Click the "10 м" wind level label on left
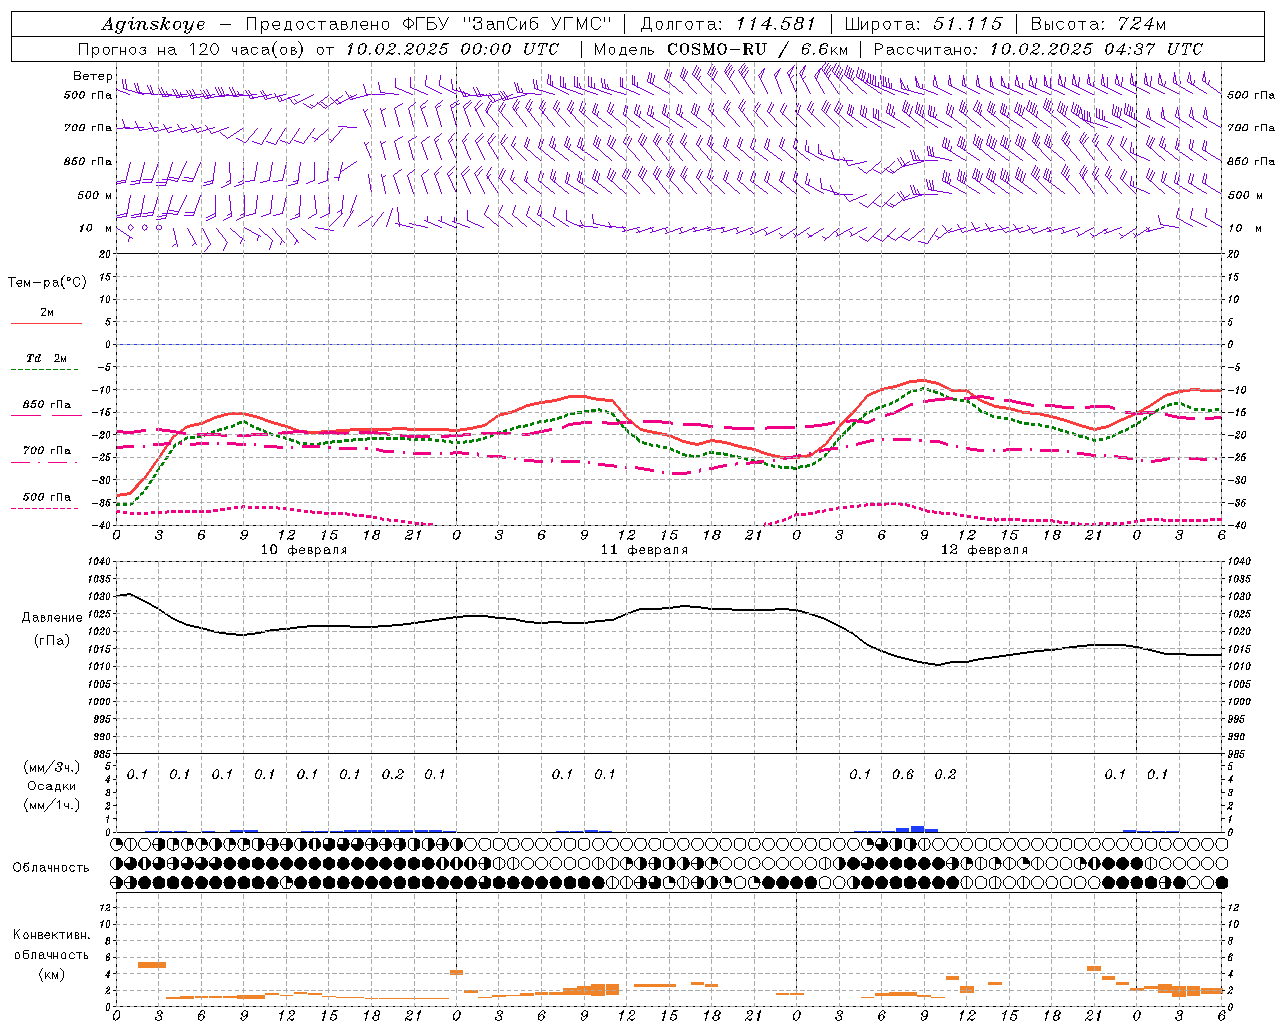Screen dimensions: 1280x1024 95,228
